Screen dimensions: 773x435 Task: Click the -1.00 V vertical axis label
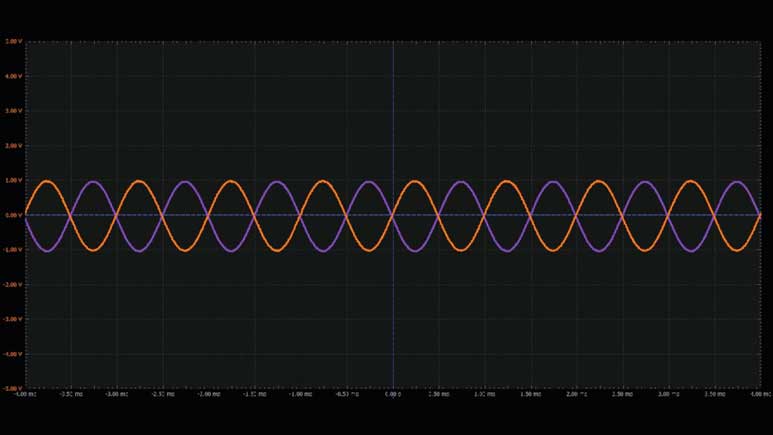(x=12, y=250)
